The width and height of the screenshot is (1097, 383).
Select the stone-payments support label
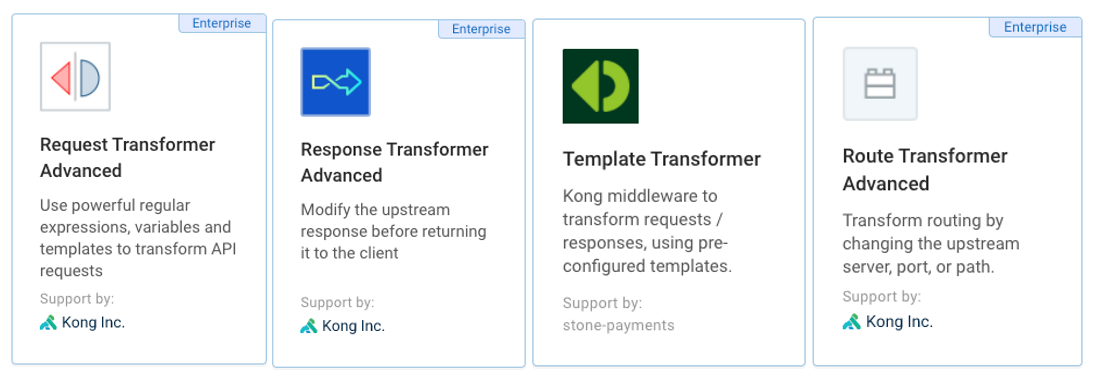[618, 325]
